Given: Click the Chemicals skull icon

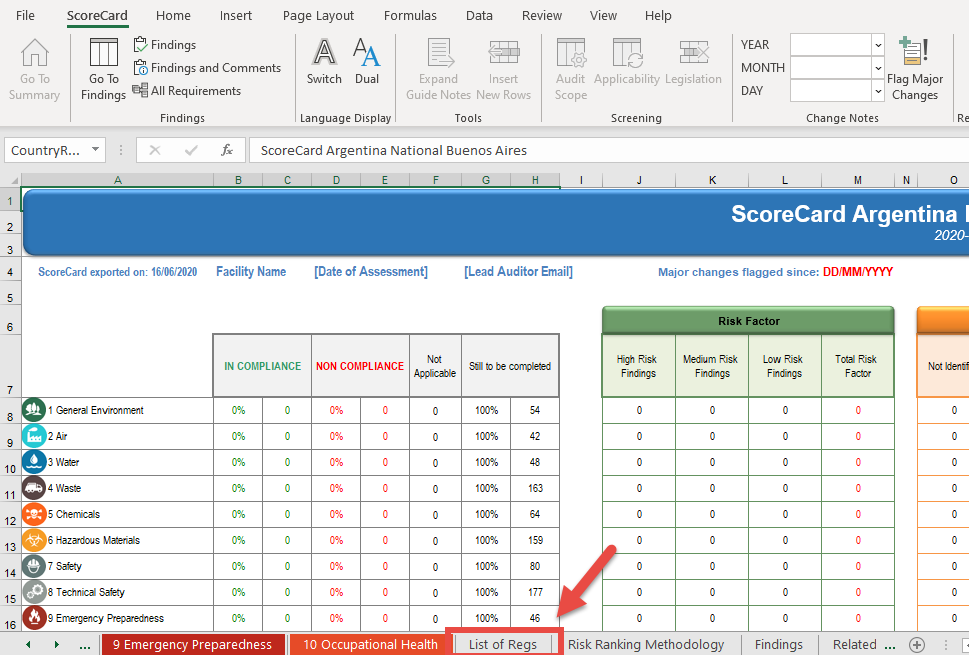Looking at the screenshot, I should point(34,513).
